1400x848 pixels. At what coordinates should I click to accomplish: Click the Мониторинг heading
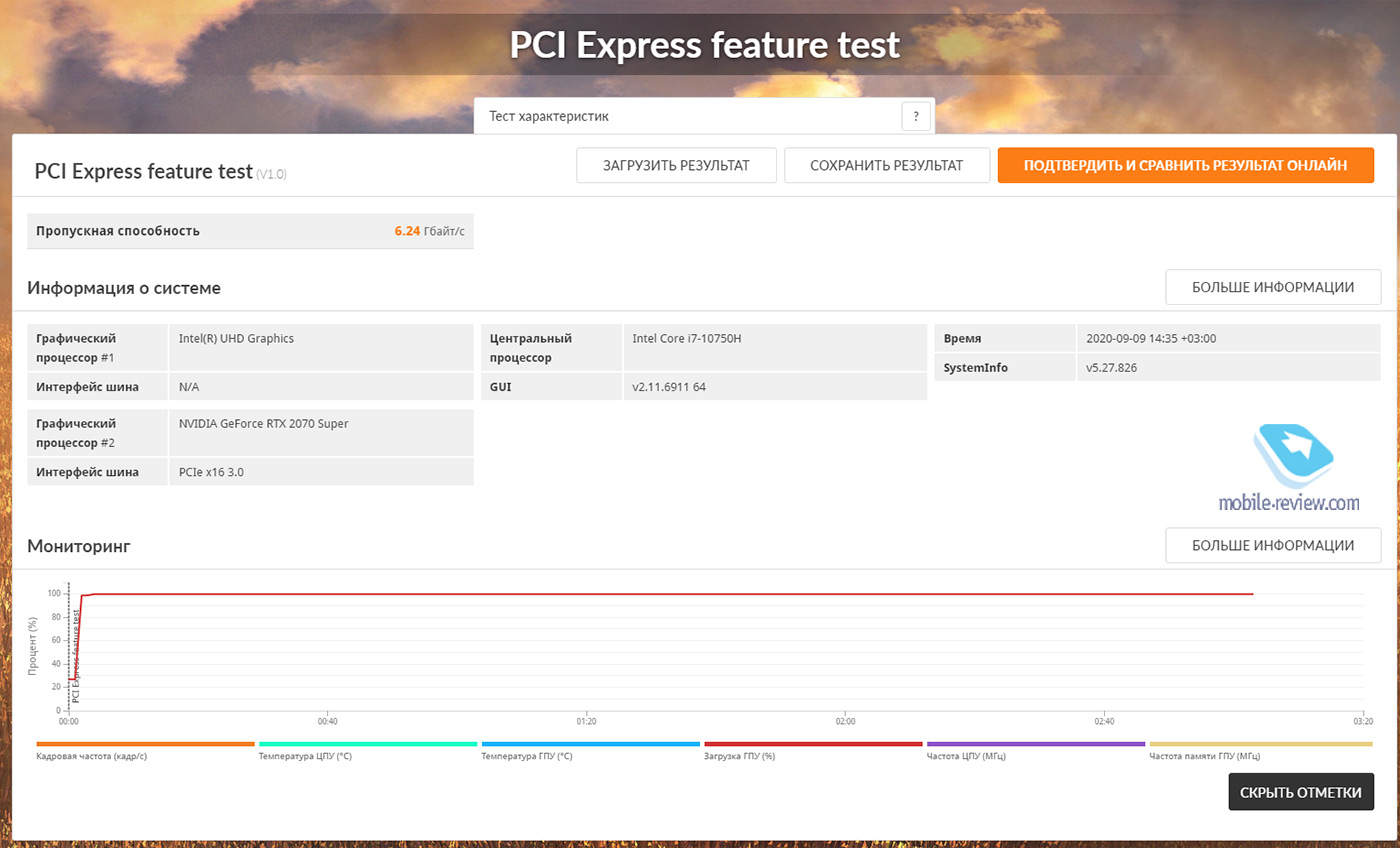(x=79, y=546)
